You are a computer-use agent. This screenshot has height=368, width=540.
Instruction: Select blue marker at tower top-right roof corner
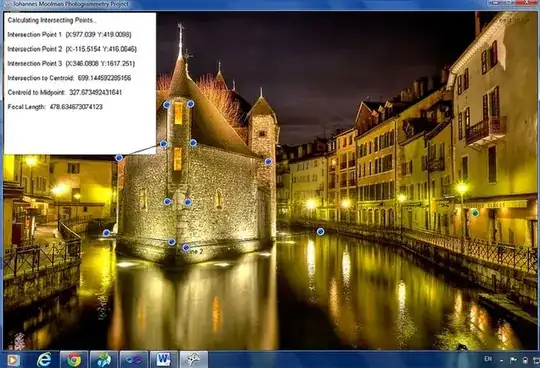coord(190,104)
